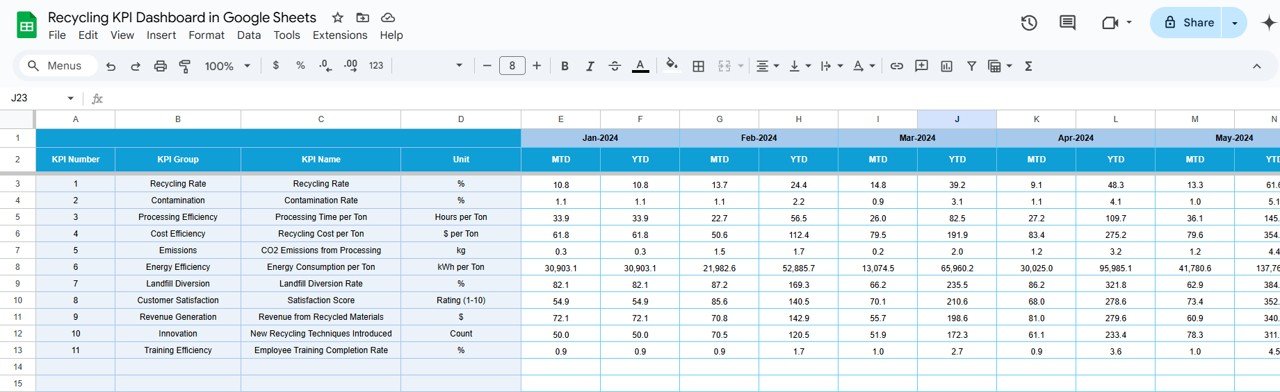The width and height of the screenshot is (1280, 392).
Task: Open more number formats 123
Action: [x=376, y=66]
